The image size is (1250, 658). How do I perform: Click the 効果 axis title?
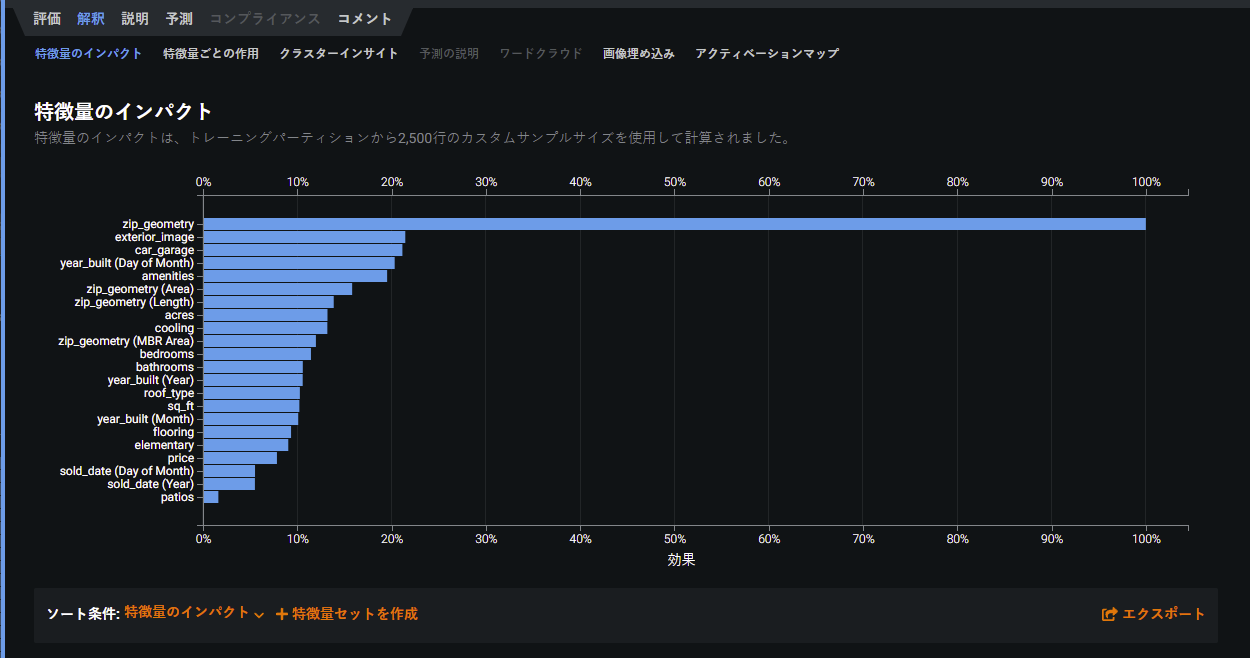tap(681, 560)
